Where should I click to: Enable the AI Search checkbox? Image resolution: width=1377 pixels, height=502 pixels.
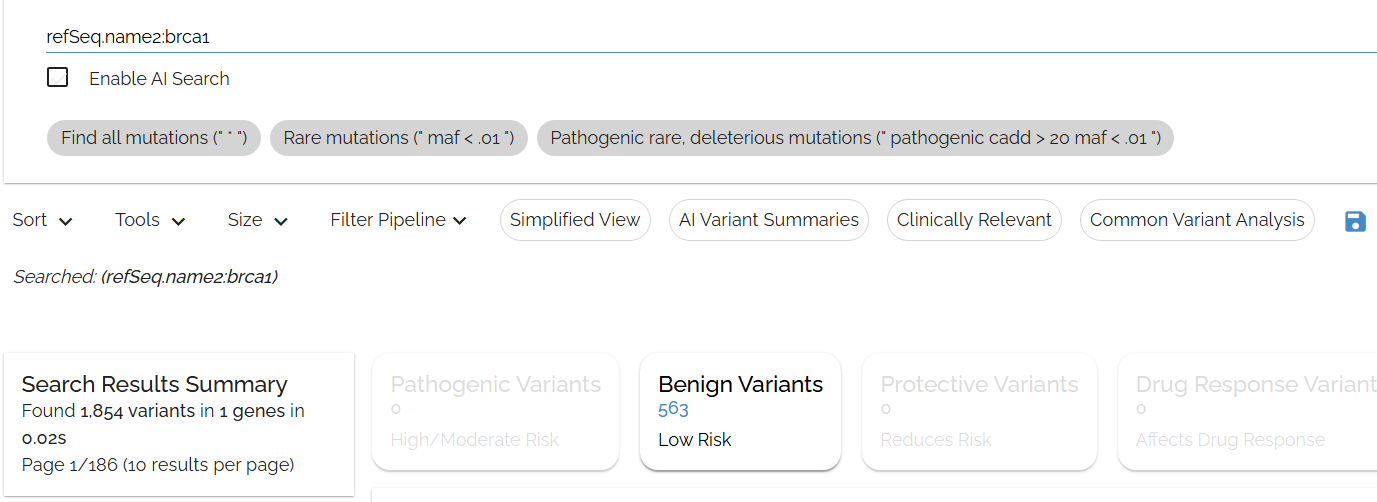point(58,78)
